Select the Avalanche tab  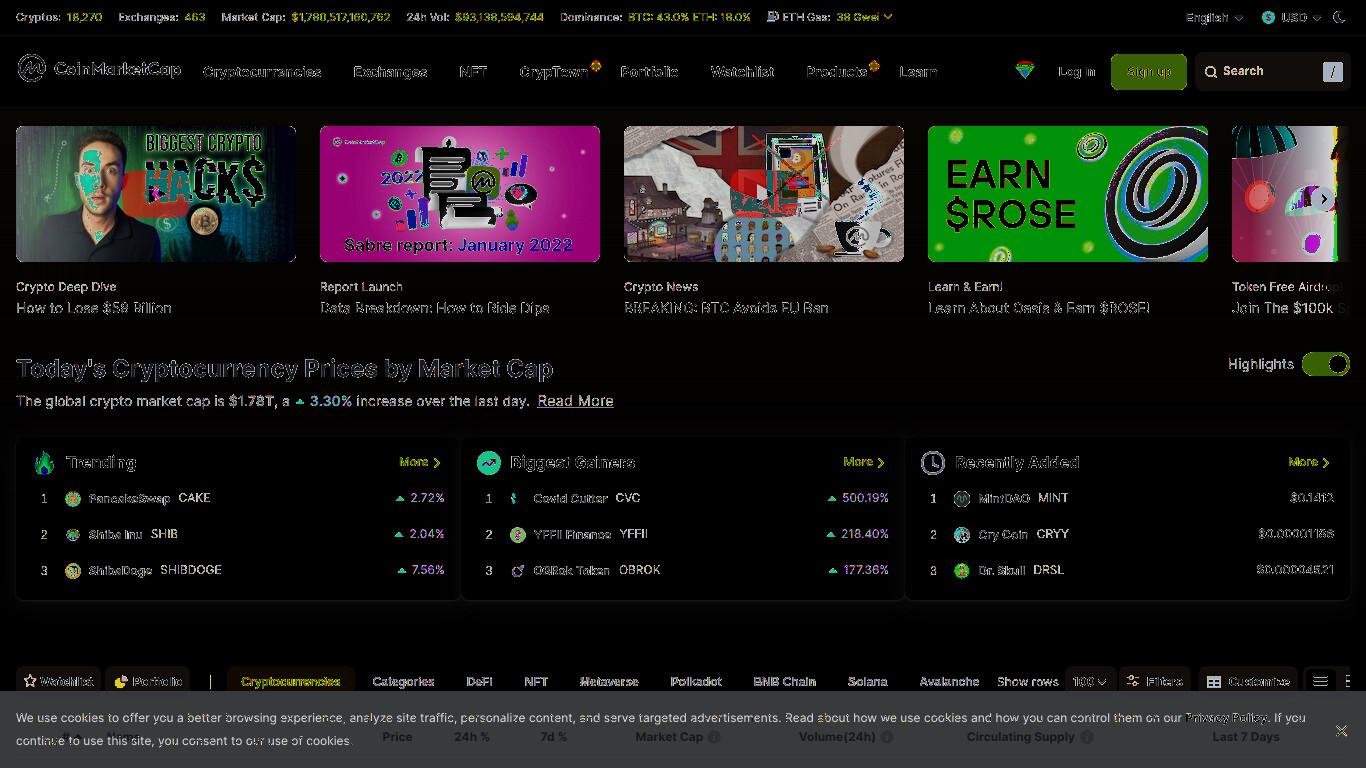(949, 681)
